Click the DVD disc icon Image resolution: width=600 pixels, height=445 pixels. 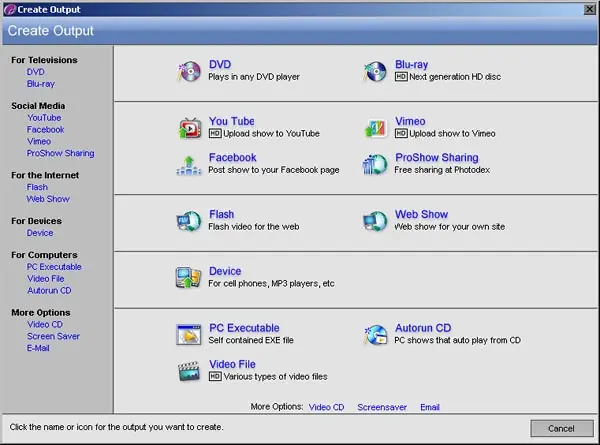pyautogui.click(x=189, y=71)
